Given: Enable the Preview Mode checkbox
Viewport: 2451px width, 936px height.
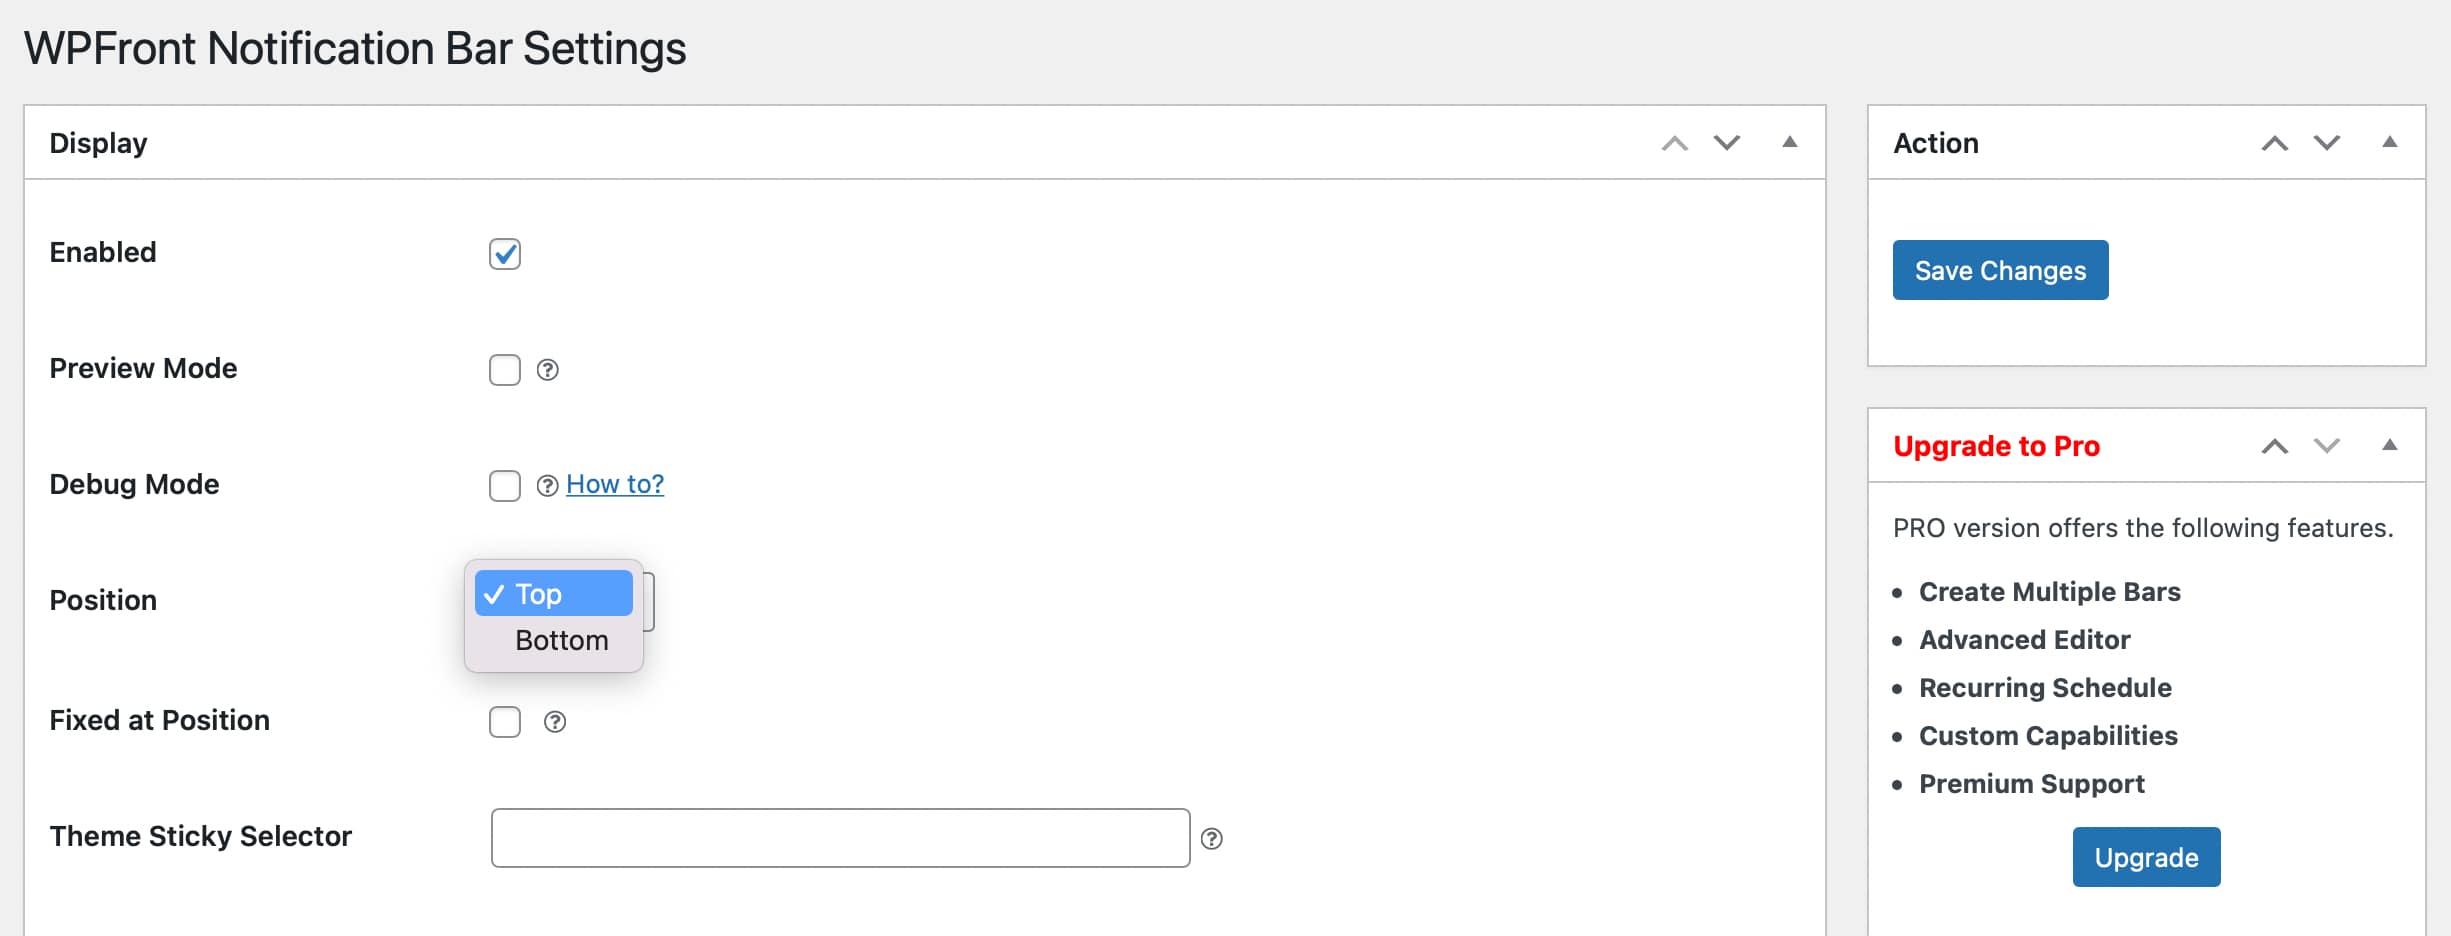Looking at the screenshot, I should point(505,370).
